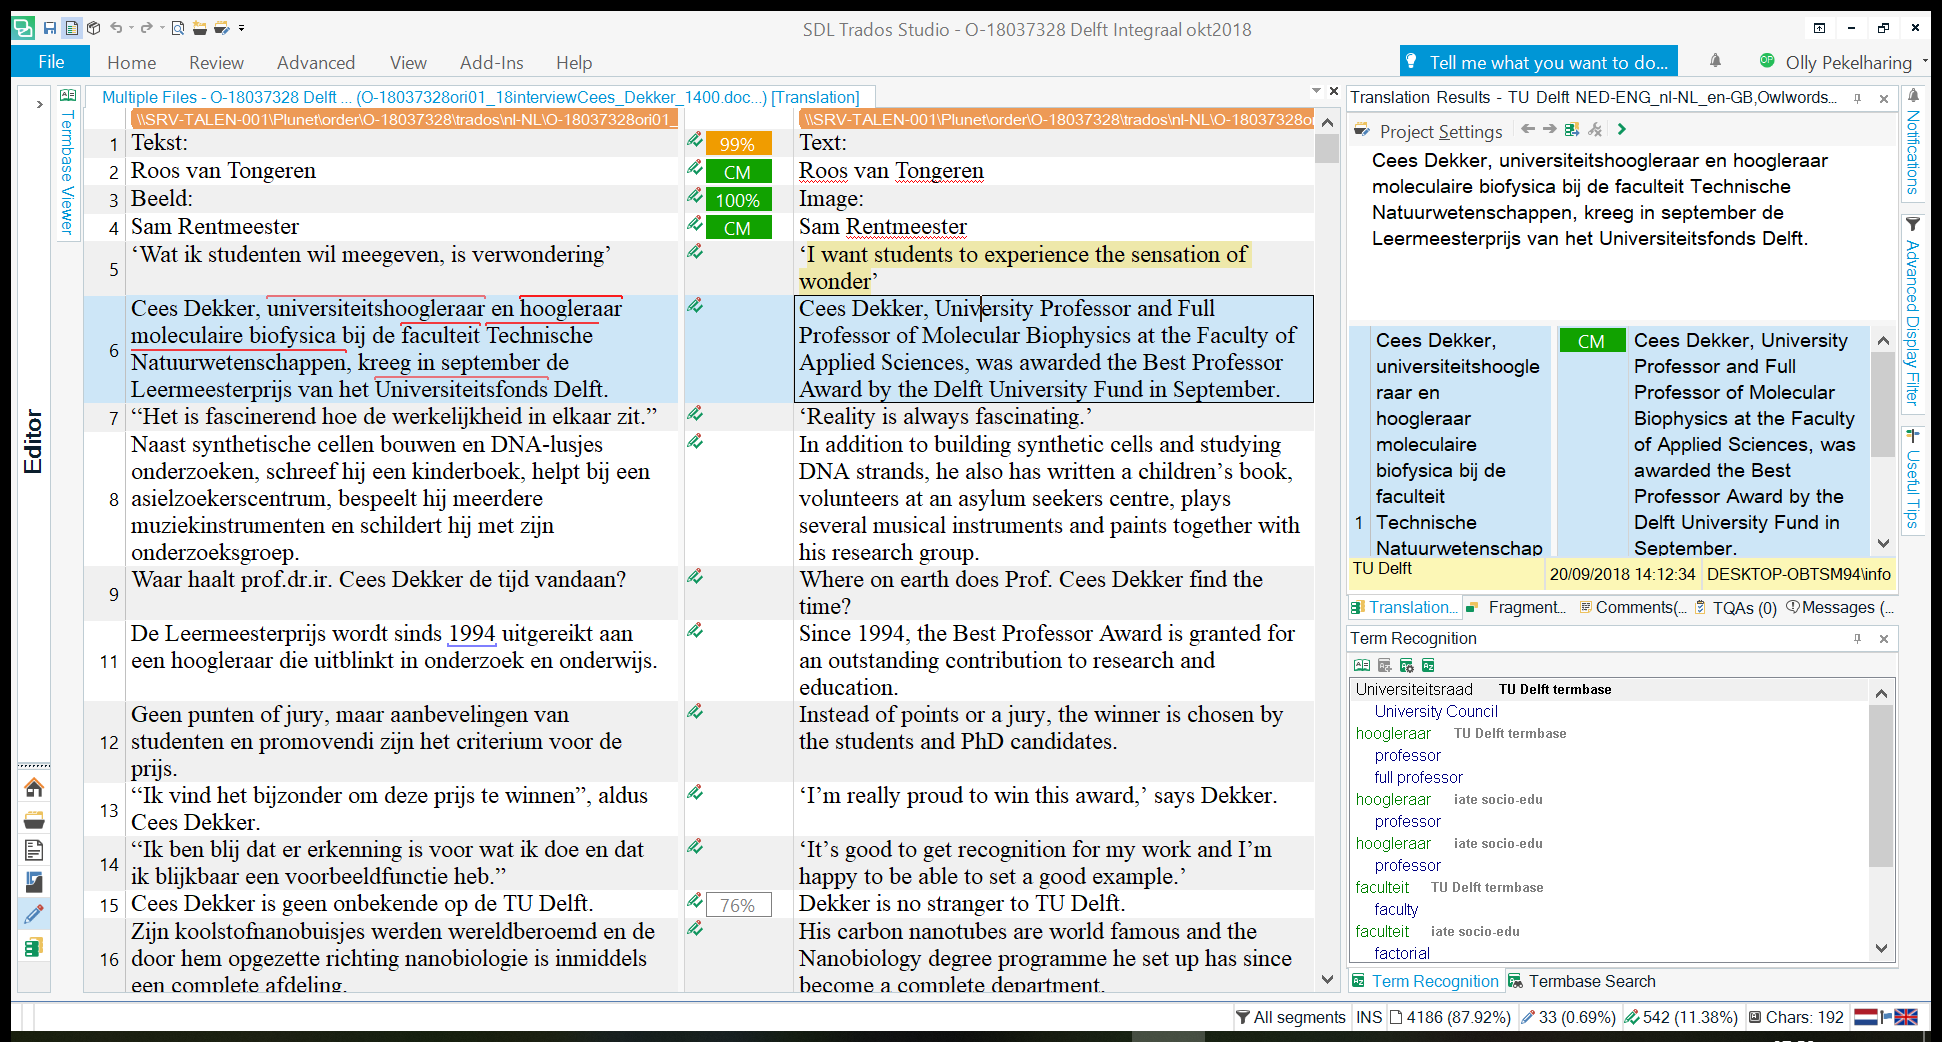Open the Customize Quick Access Toolbar dropdown
Image resolution: width=1942 pixels, height=1042 pixels.
(242, 28)
